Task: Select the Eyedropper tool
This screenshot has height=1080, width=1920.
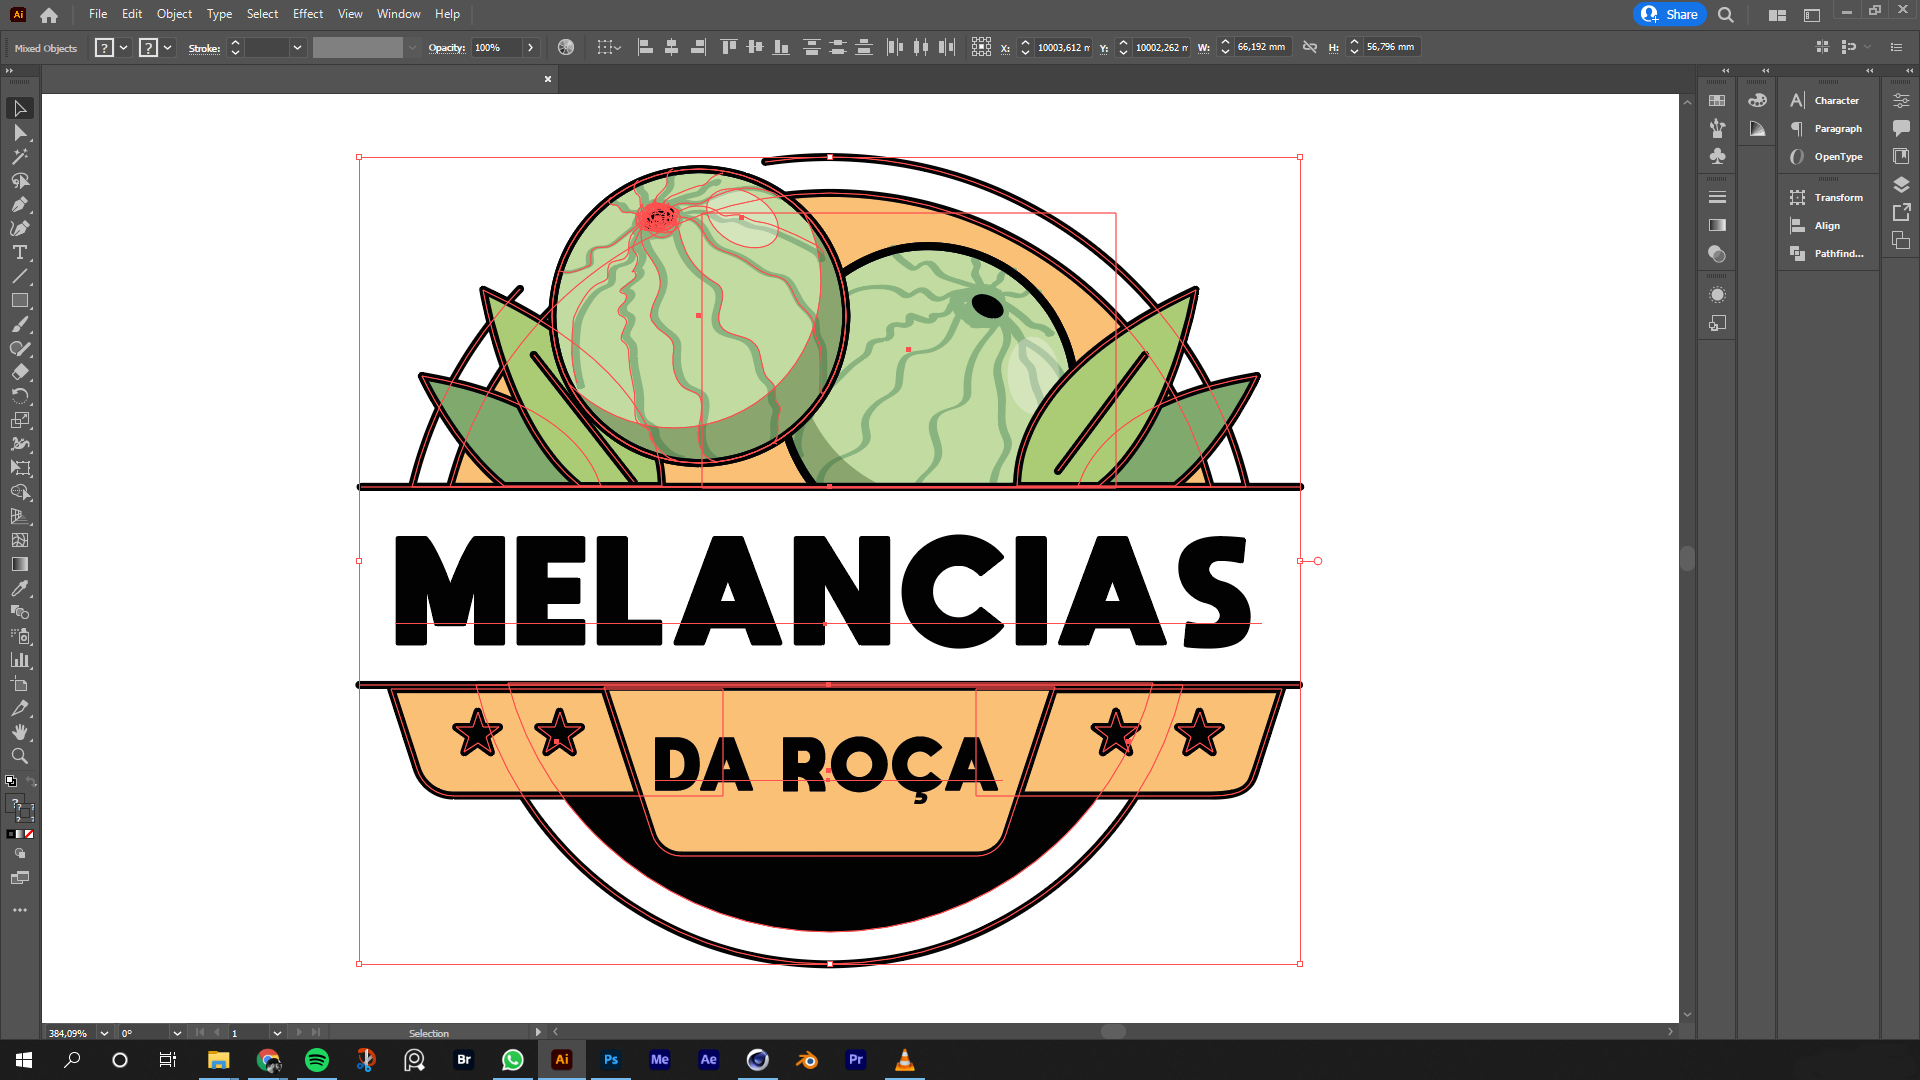Action: 20,589
